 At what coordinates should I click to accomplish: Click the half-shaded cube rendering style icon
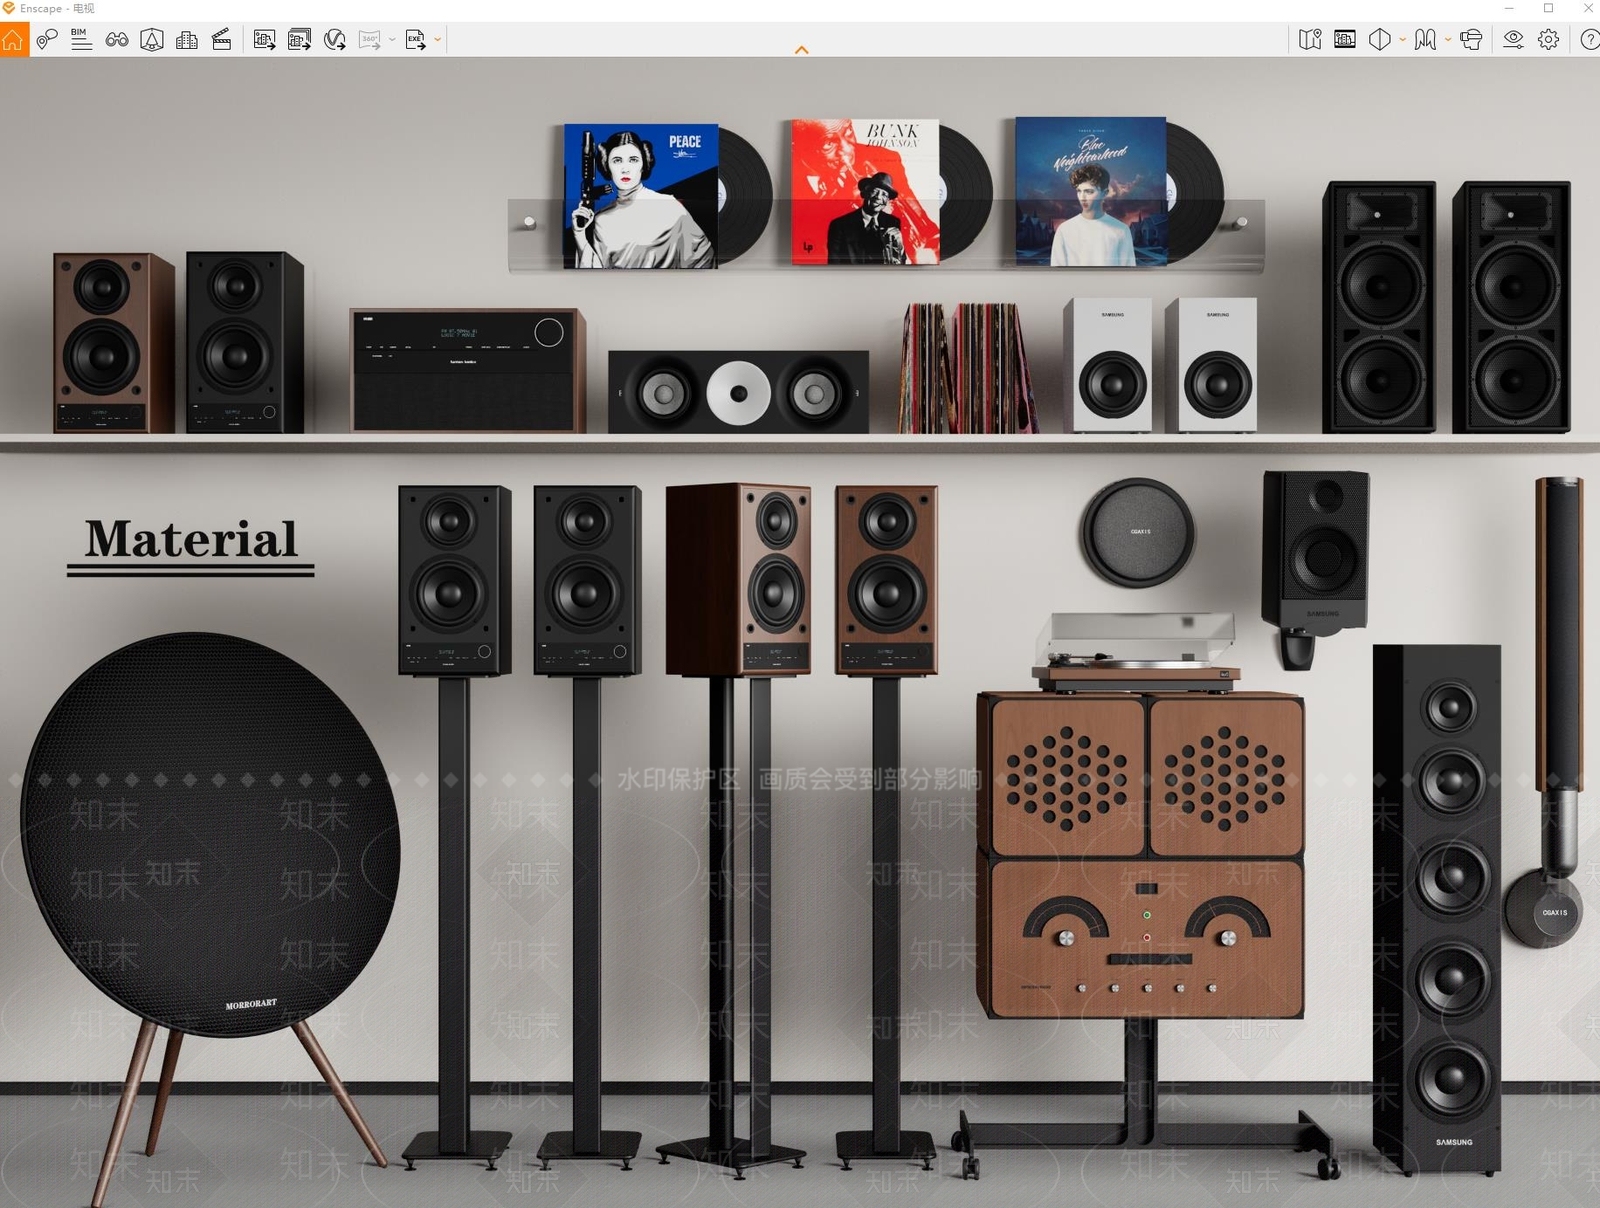[1380, 40]
